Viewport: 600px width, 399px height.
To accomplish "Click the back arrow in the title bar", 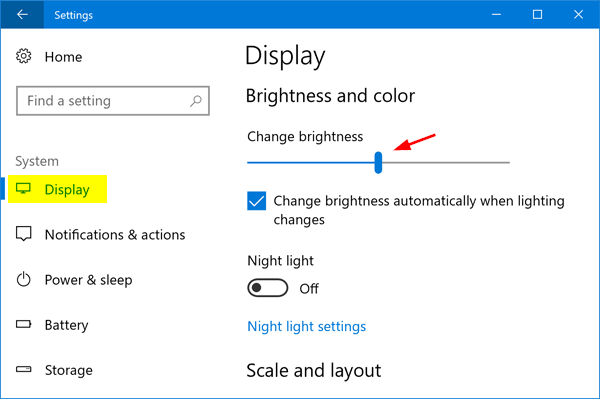I will coord(22,15).
